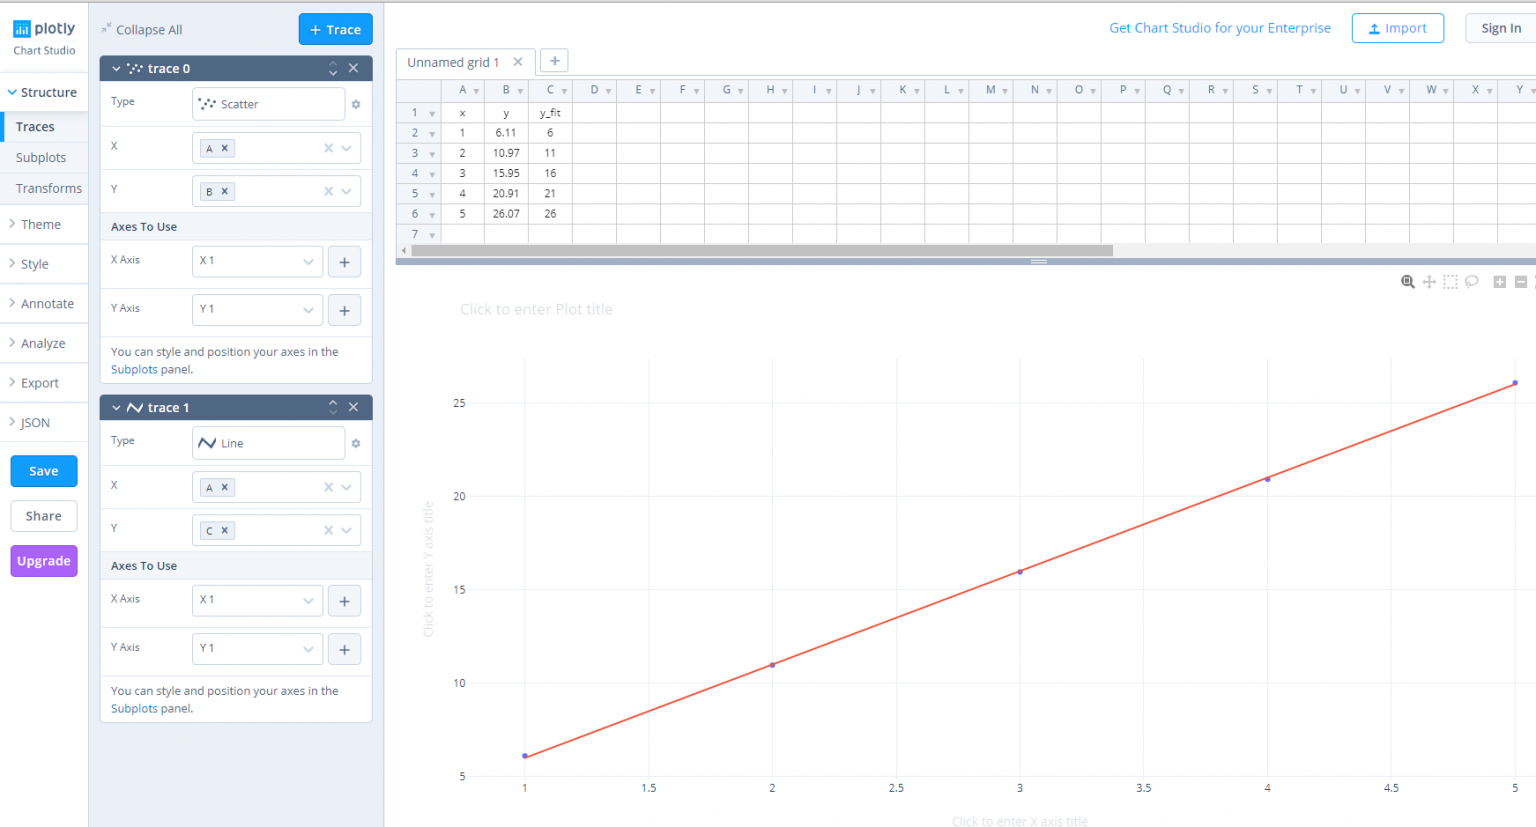Remove the A token from trace 0 X field

tap(226, 147)
